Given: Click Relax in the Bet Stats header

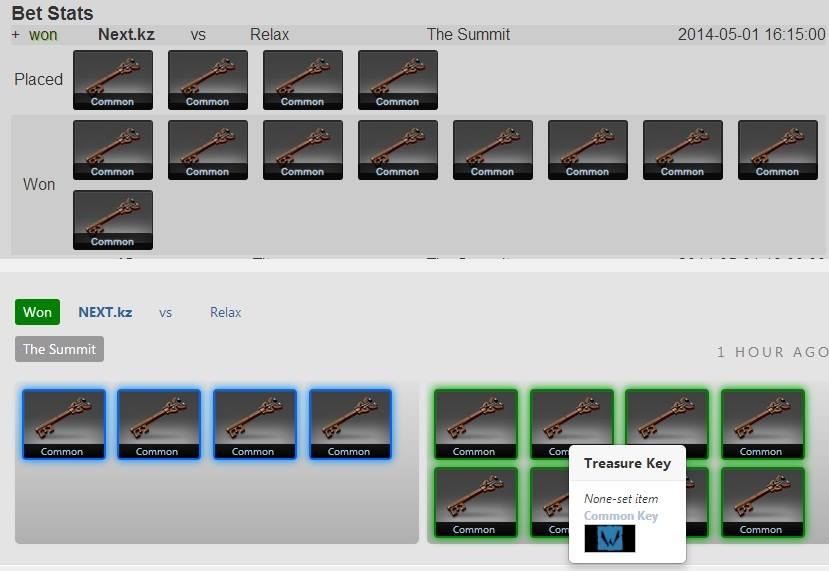Looking at the screenshot, I should pos(270,35).
